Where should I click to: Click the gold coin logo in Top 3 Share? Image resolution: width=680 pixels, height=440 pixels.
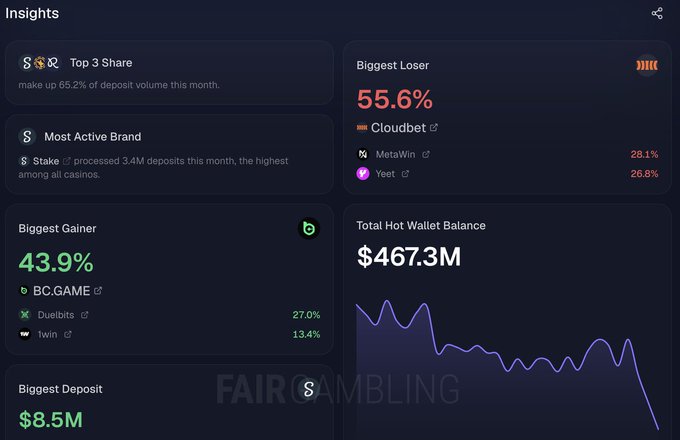click(40, 63)
